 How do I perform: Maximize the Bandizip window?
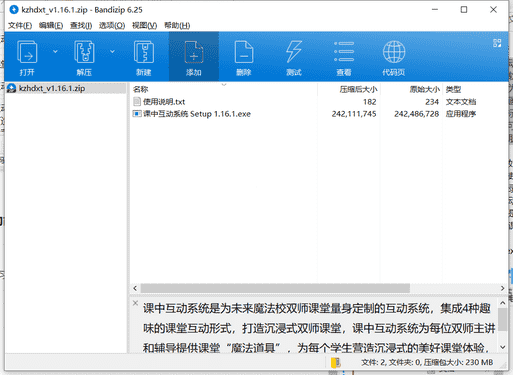pos(464,10)
